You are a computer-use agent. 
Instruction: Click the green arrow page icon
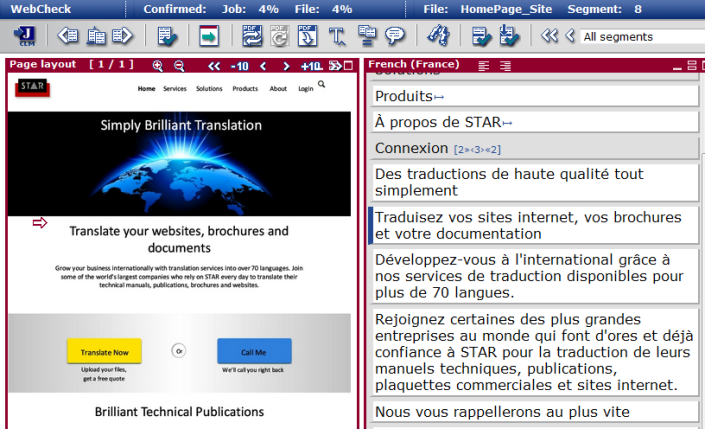(209, 36)
